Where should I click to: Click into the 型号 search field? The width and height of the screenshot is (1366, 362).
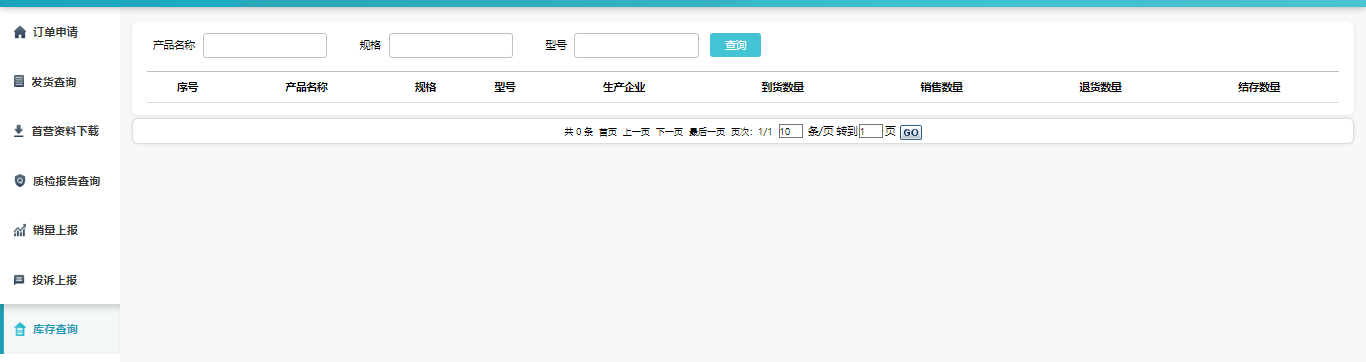[636, 45]
